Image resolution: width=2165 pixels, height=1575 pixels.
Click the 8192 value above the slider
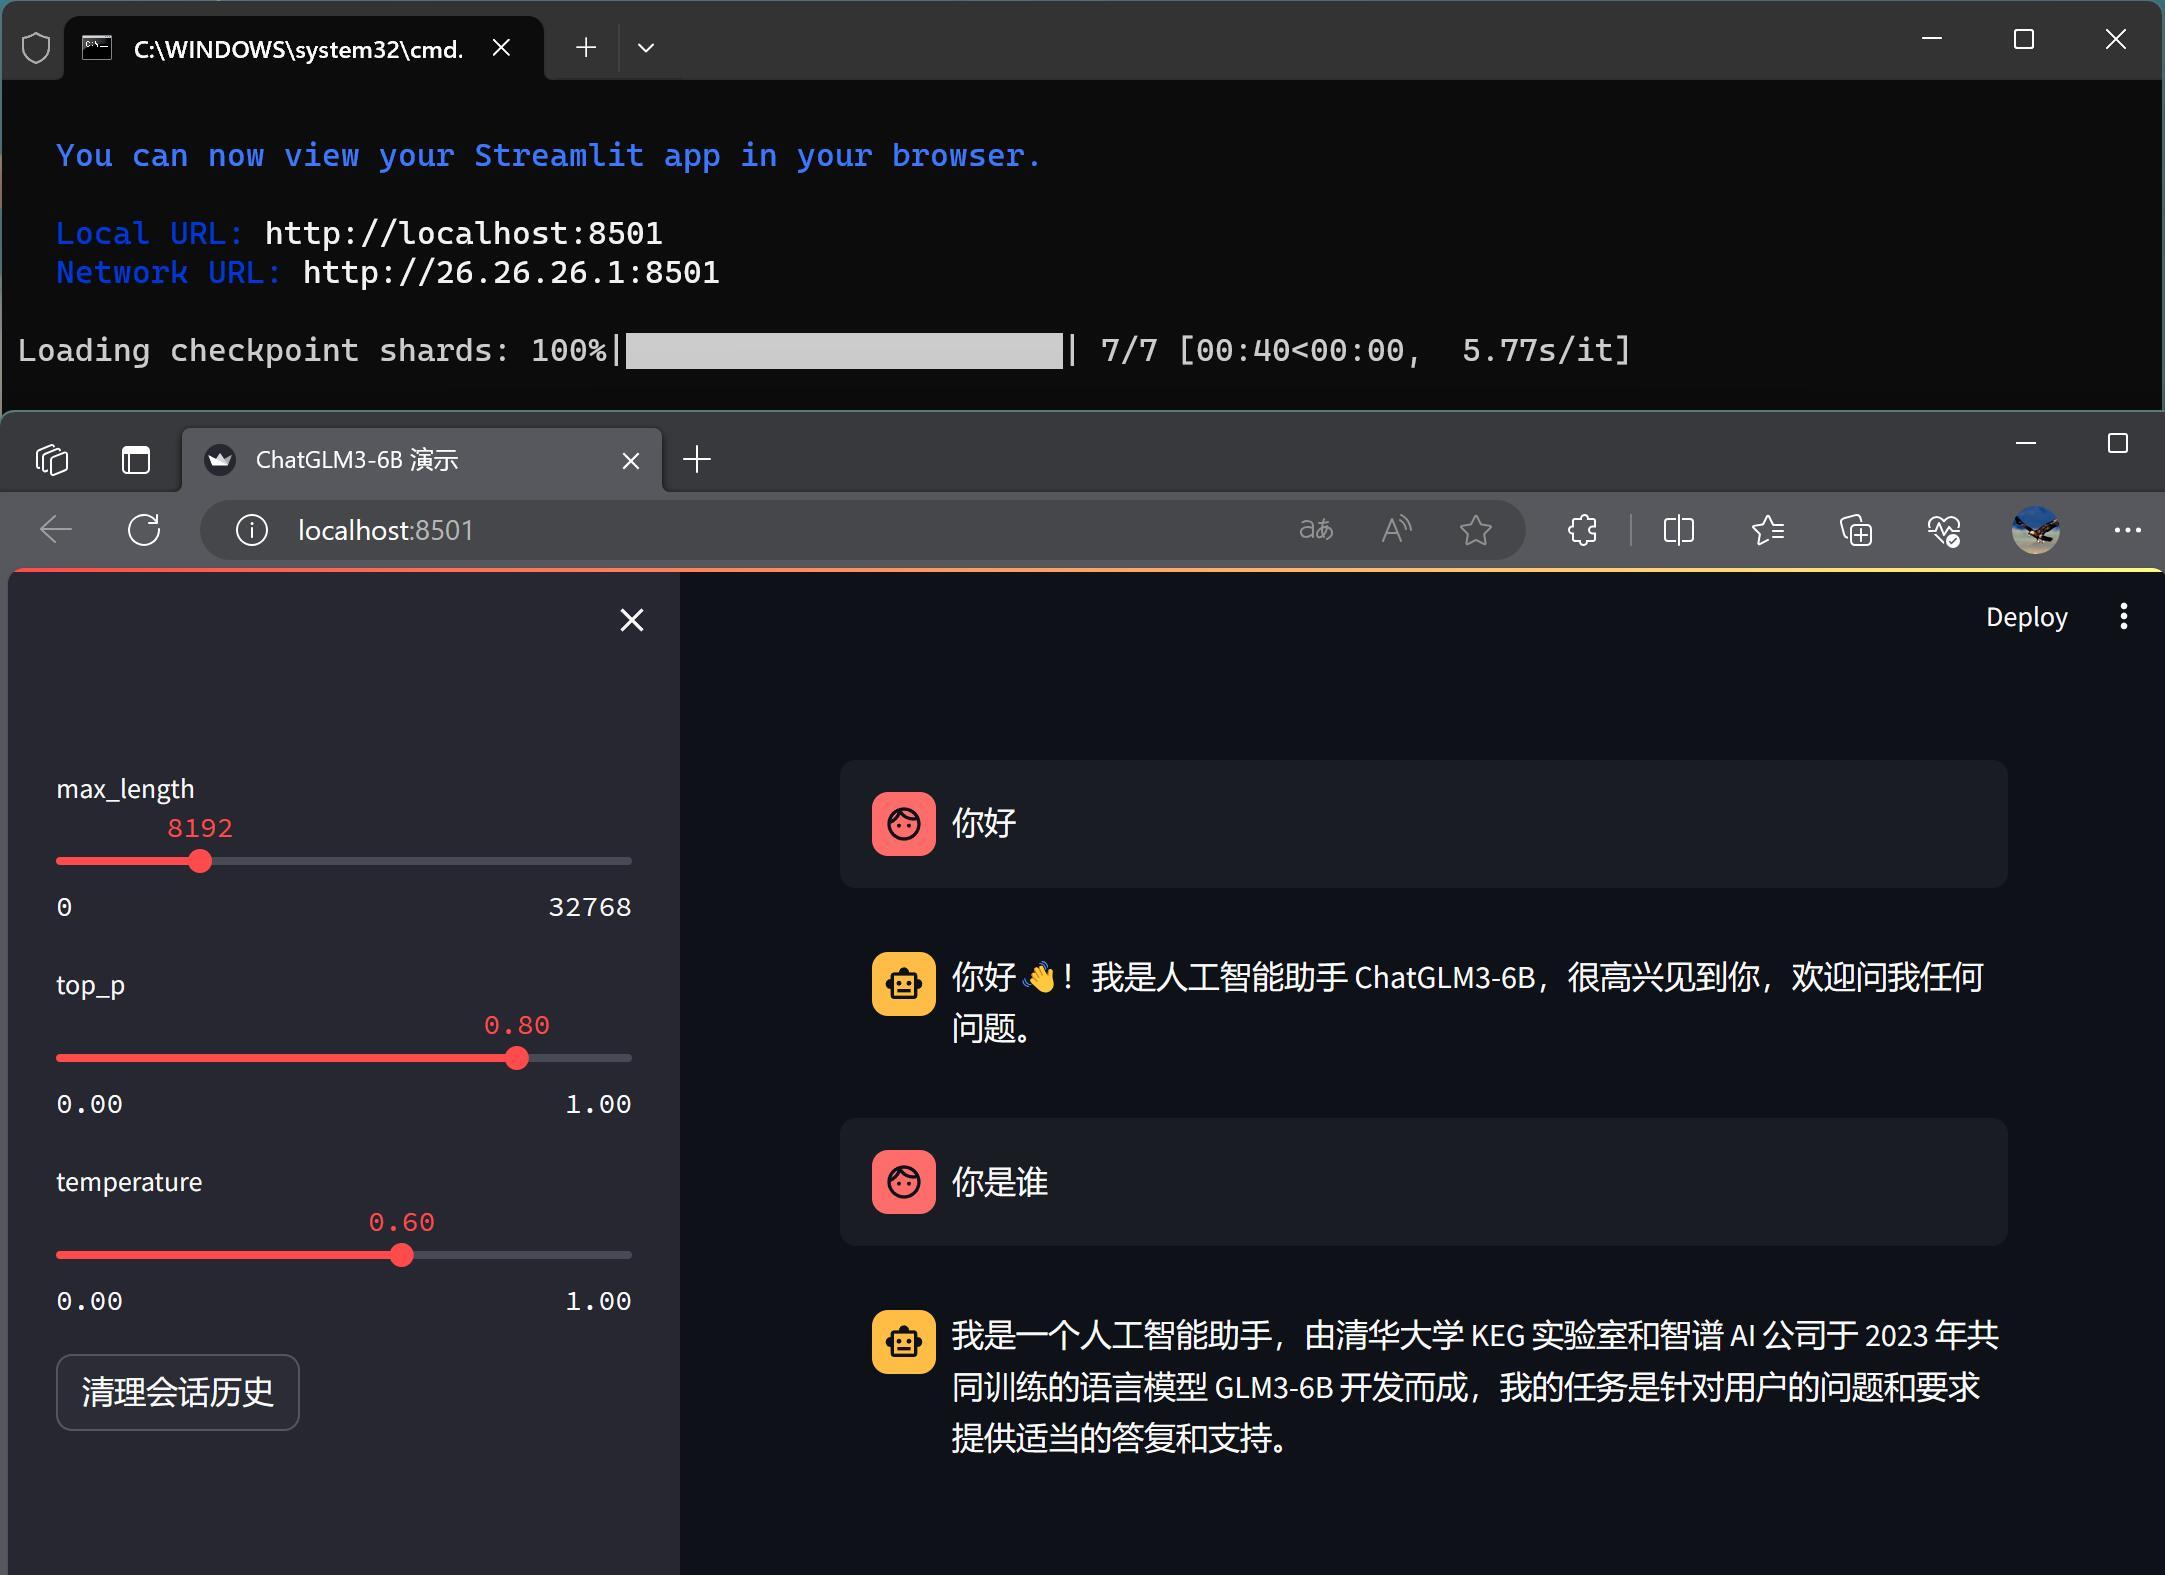[x=200, y=828]
